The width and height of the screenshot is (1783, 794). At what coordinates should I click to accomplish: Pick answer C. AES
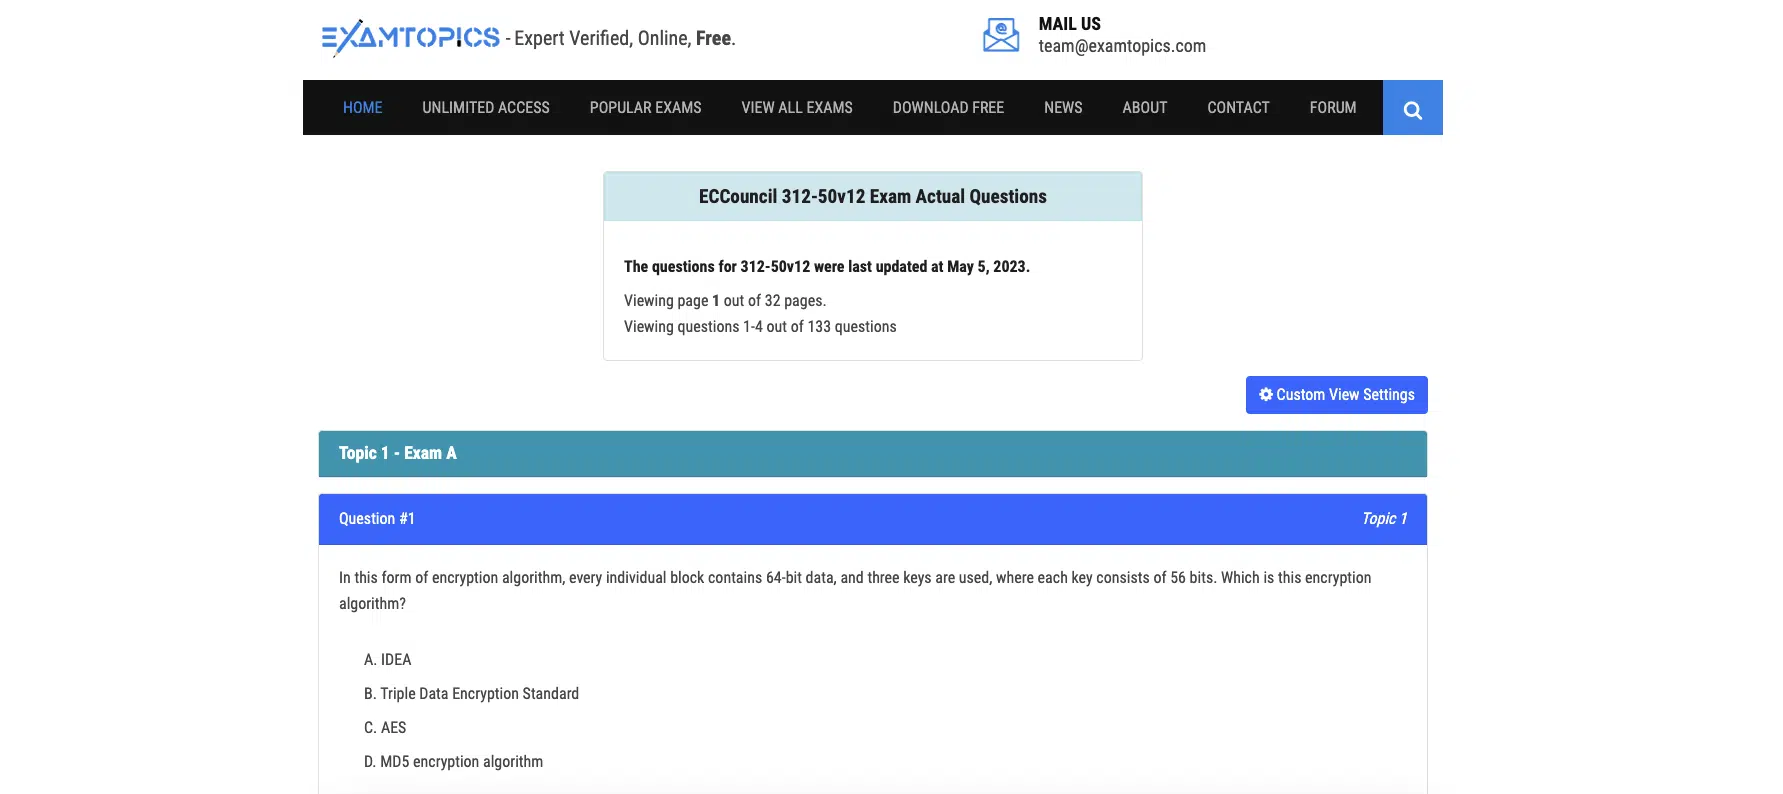pyautogui.click(x=385, y=728)
